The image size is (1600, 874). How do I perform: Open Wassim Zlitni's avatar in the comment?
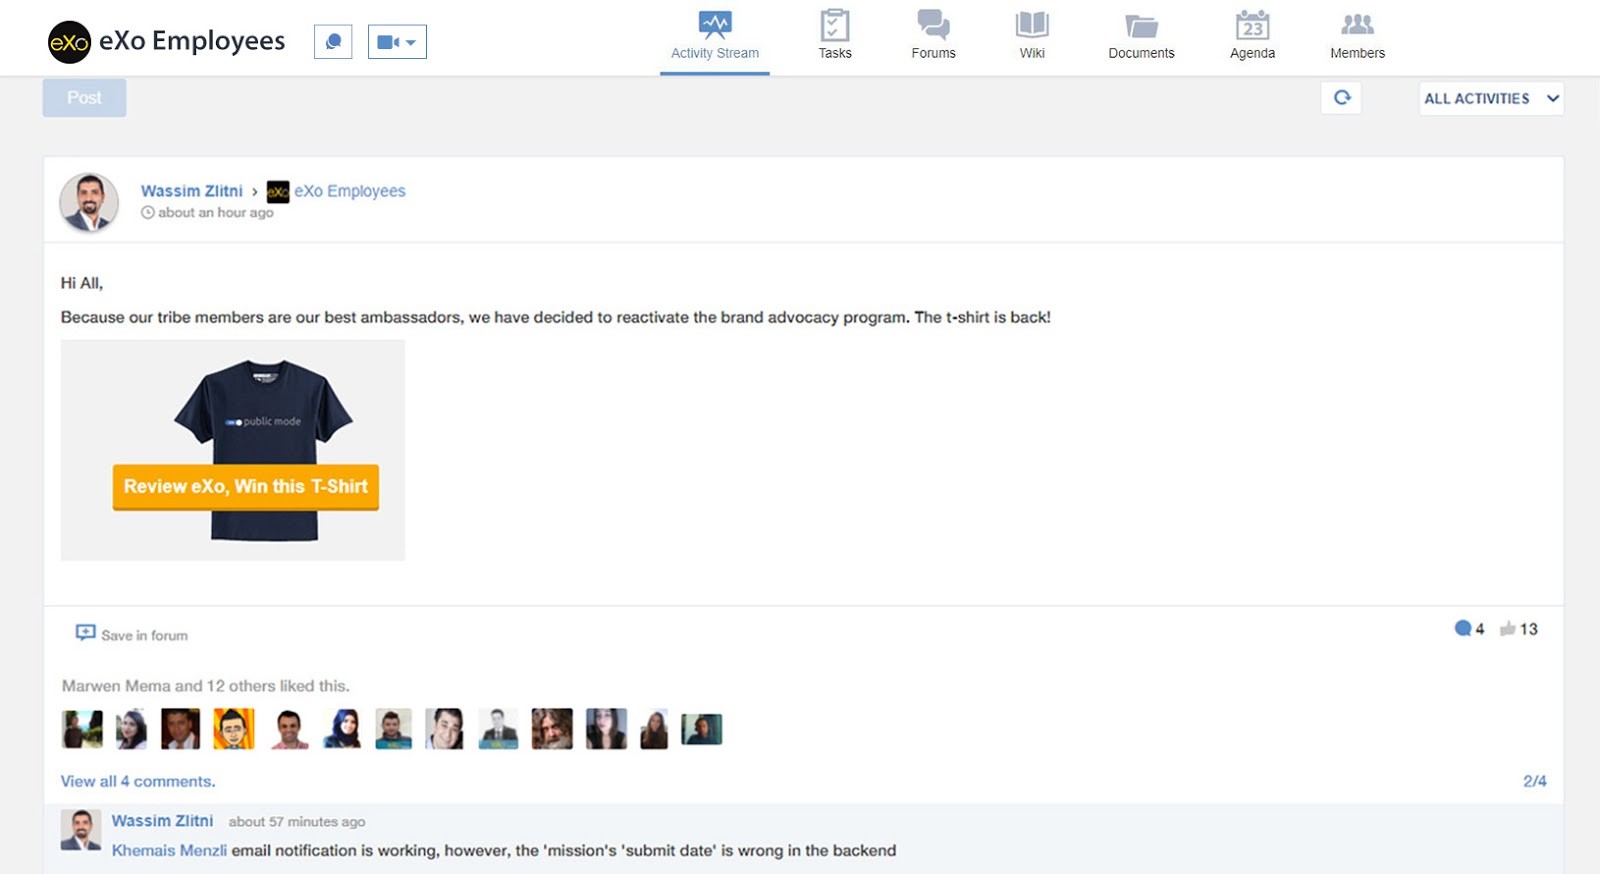click(x=81, y=830)
